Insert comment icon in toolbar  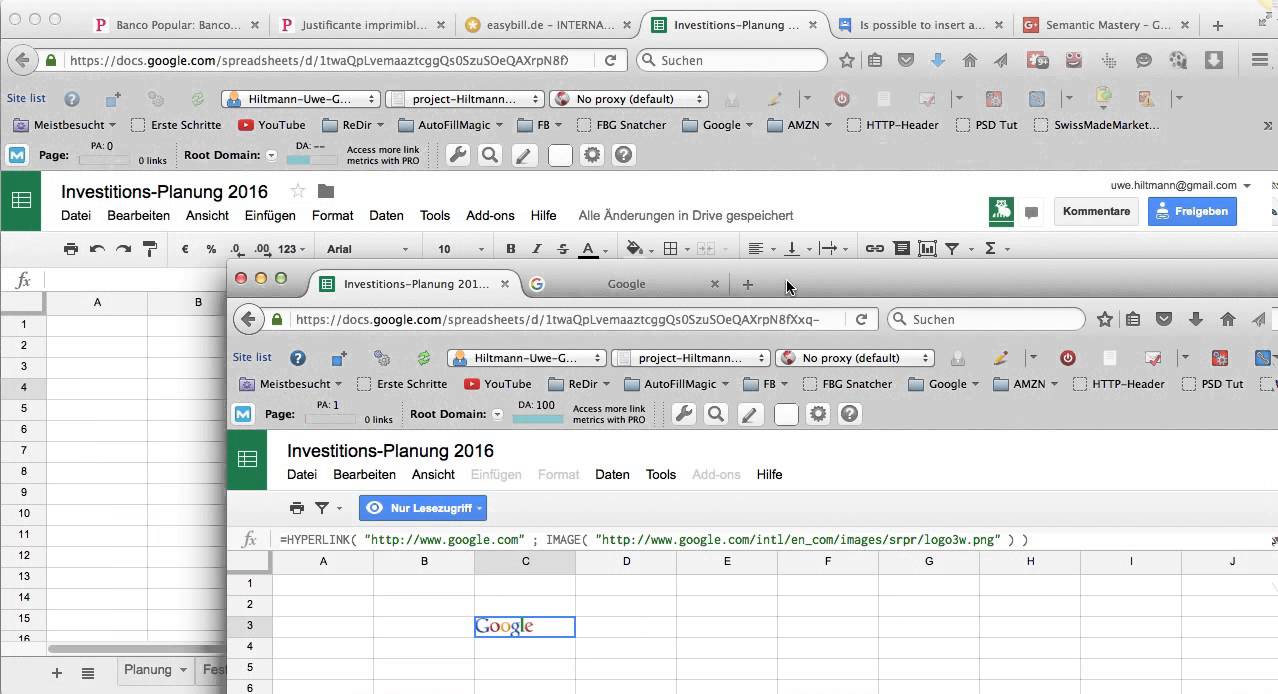click(901, 249)
